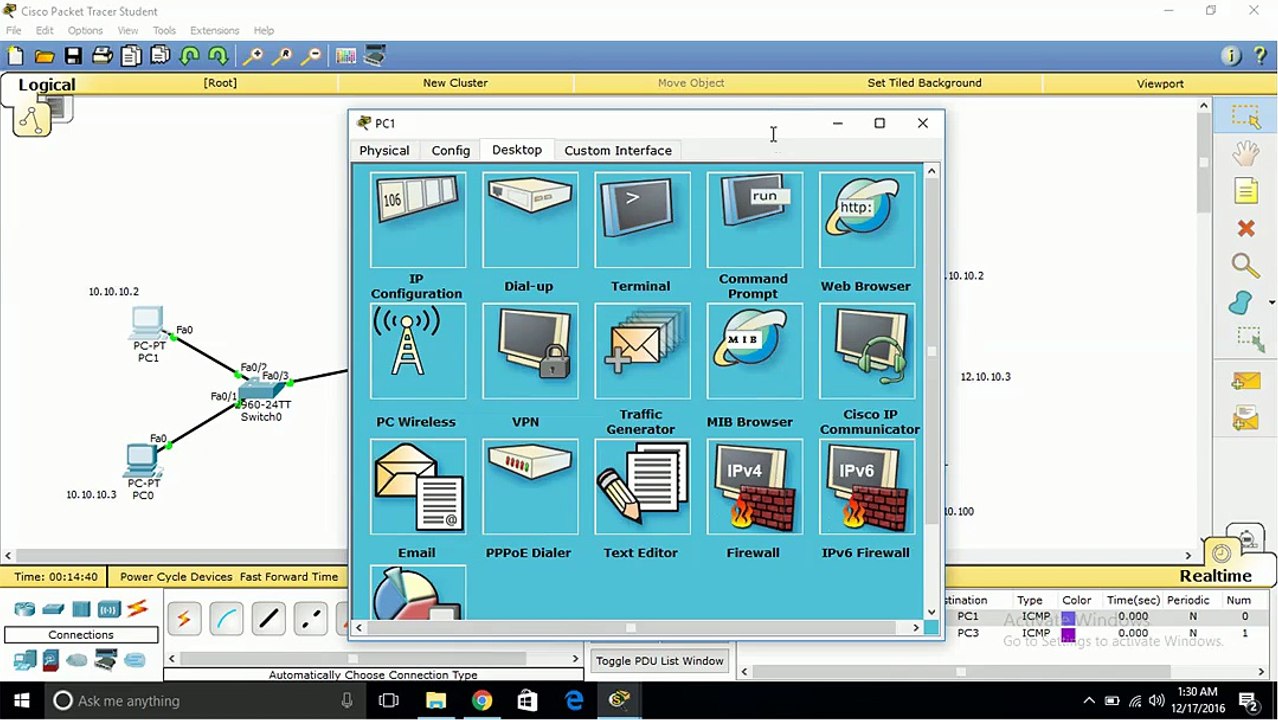Screen dimensions: 1278x720
Task: Open the Email application
Action: (417, 486)
